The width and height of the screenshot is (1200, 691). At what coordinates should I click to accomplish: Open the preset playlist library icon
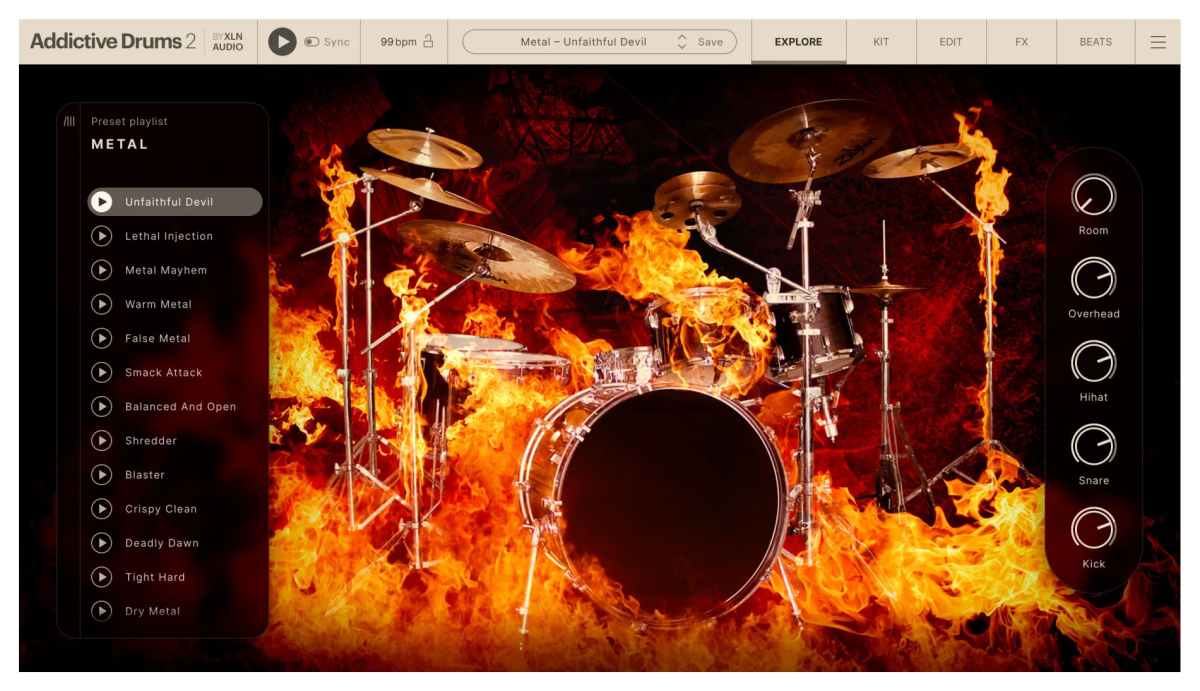click(x=69, y=122)
